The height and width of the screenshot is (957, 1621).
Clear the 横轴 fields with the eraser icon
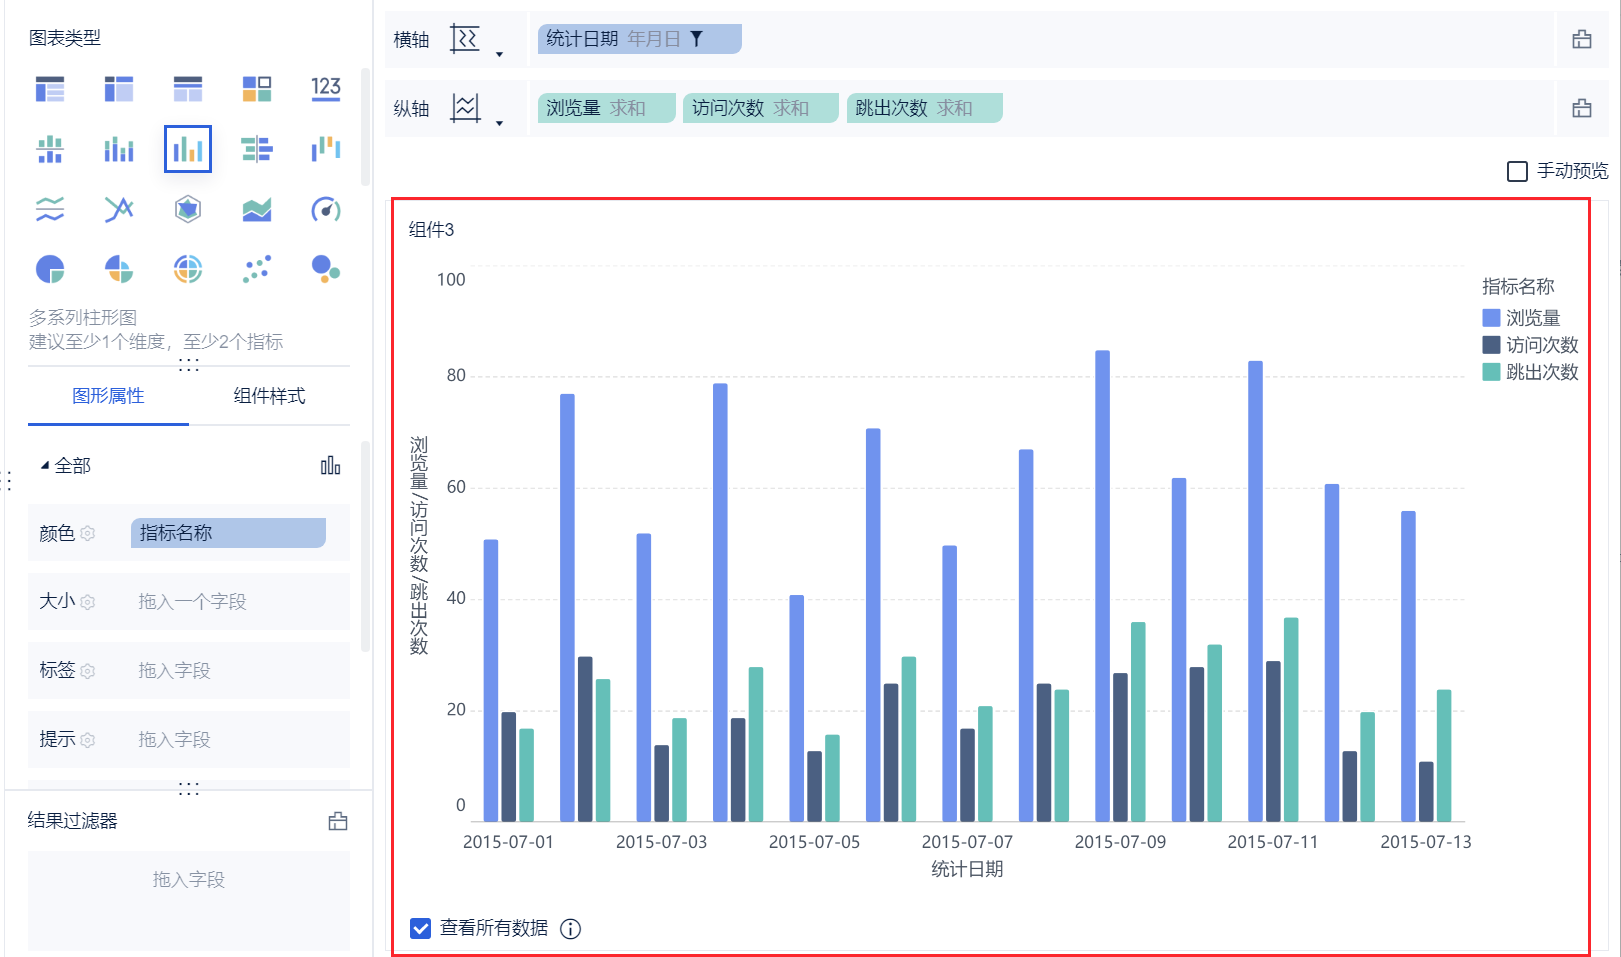(1582, 39)
